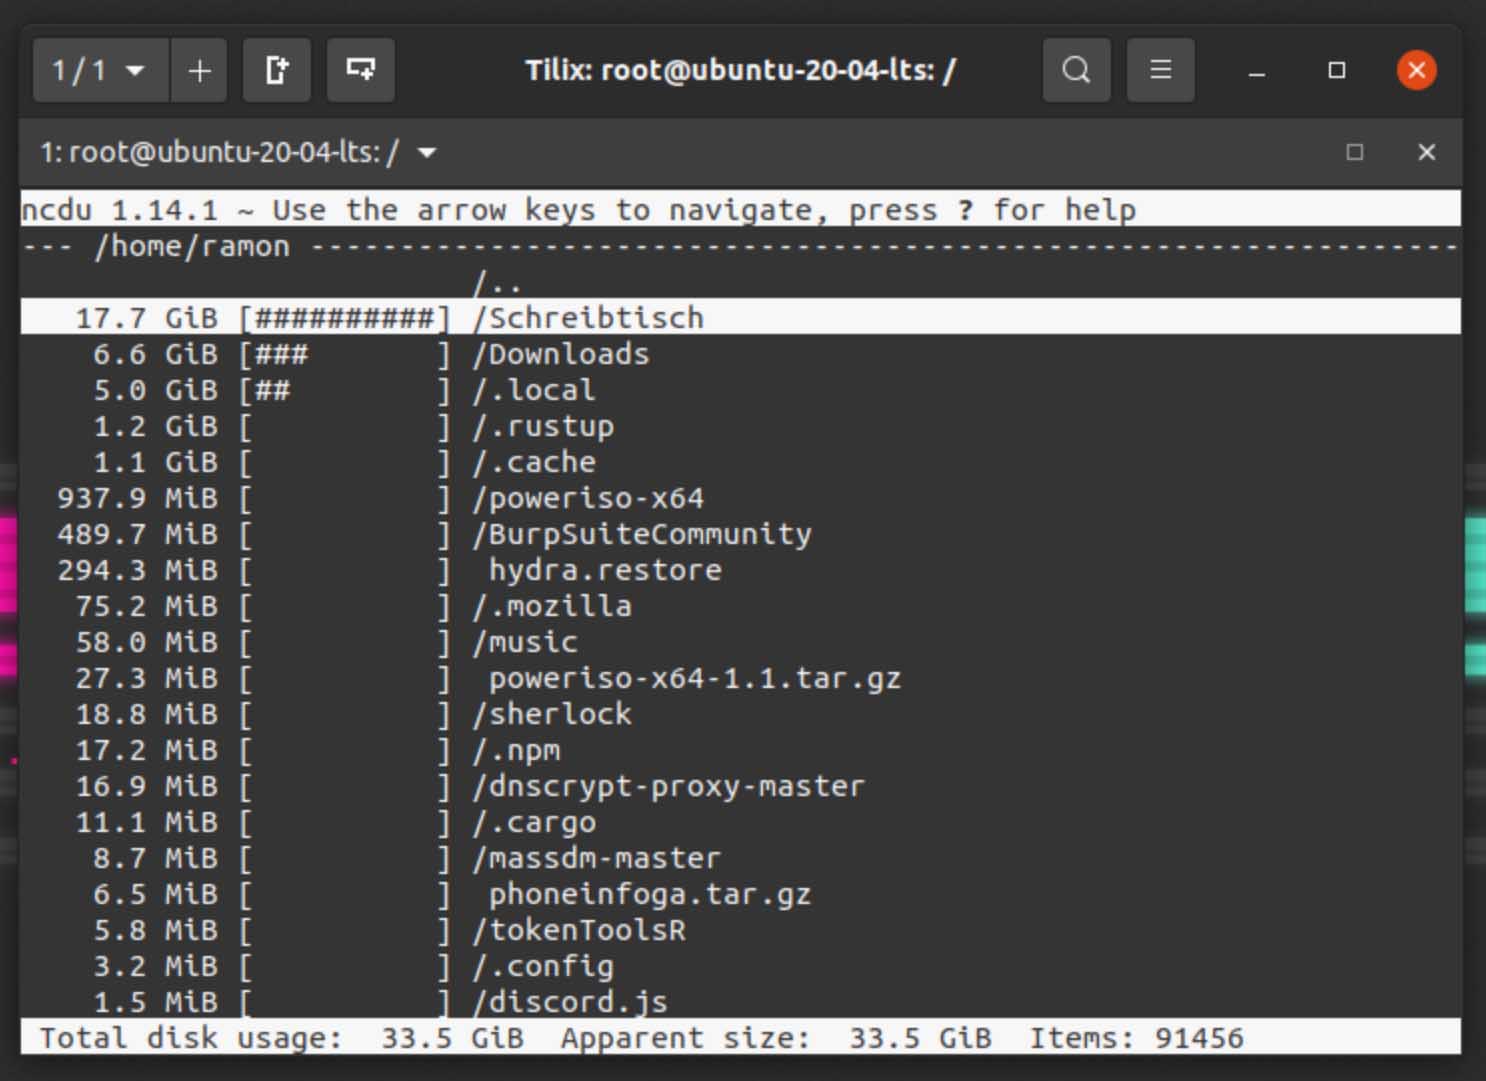The height and width of the screenshot is (1081, 1486).
Task: Close the Tilix window
Action: point(1416,70)
